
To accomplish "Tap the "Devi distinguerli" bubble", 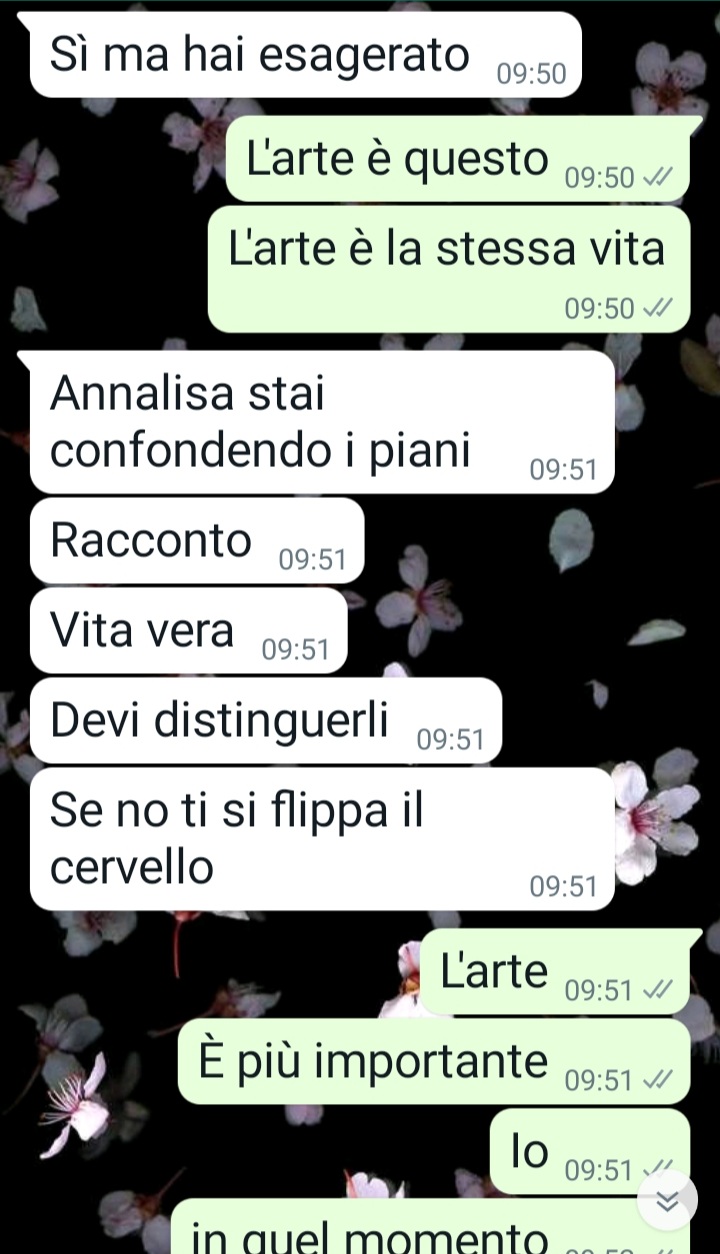I will pyautogui.click(x=266, y=721).
